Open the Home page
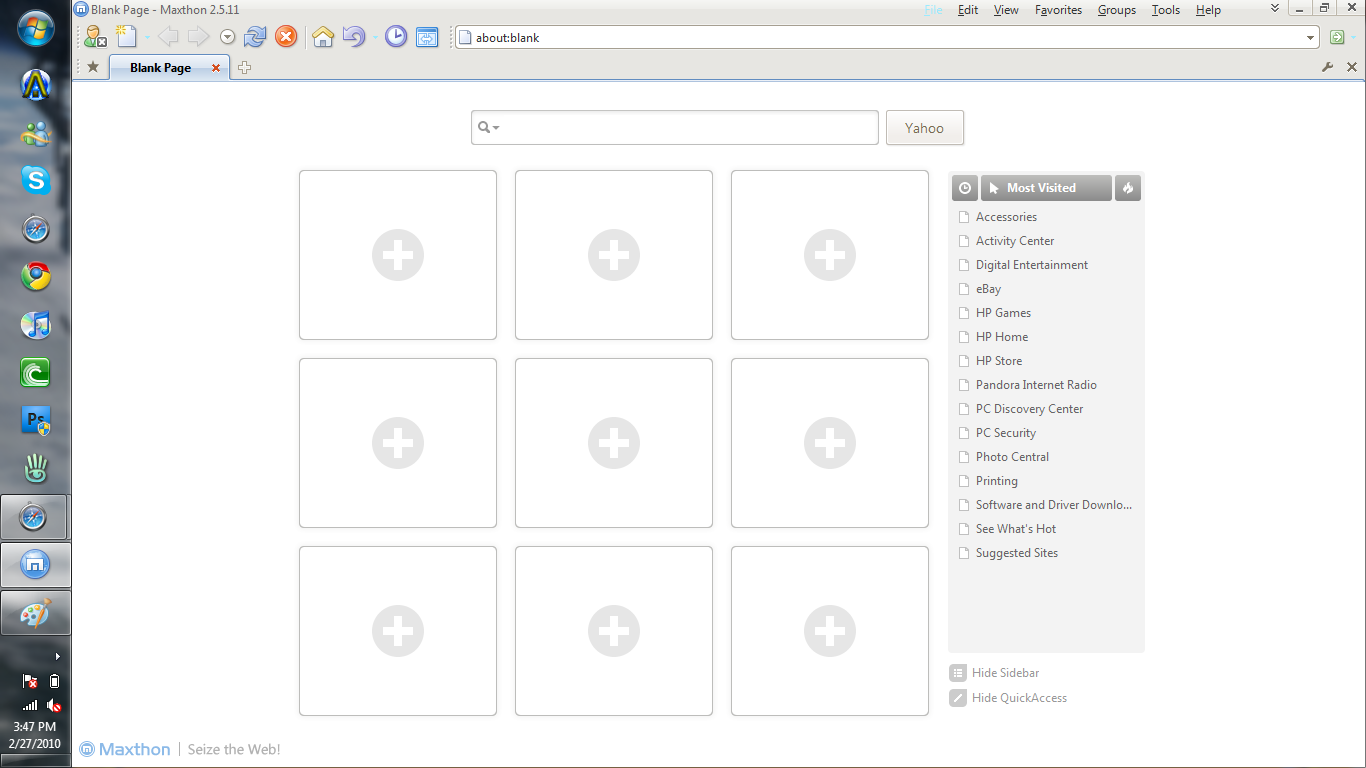 [x=323, y=37]
